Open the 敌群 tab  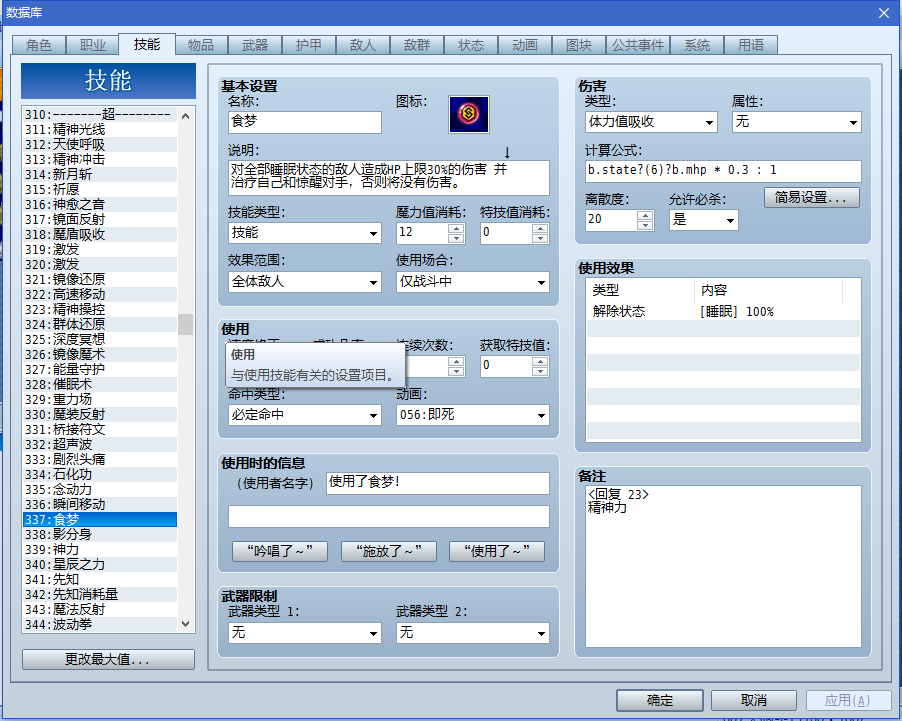[417, 45]
